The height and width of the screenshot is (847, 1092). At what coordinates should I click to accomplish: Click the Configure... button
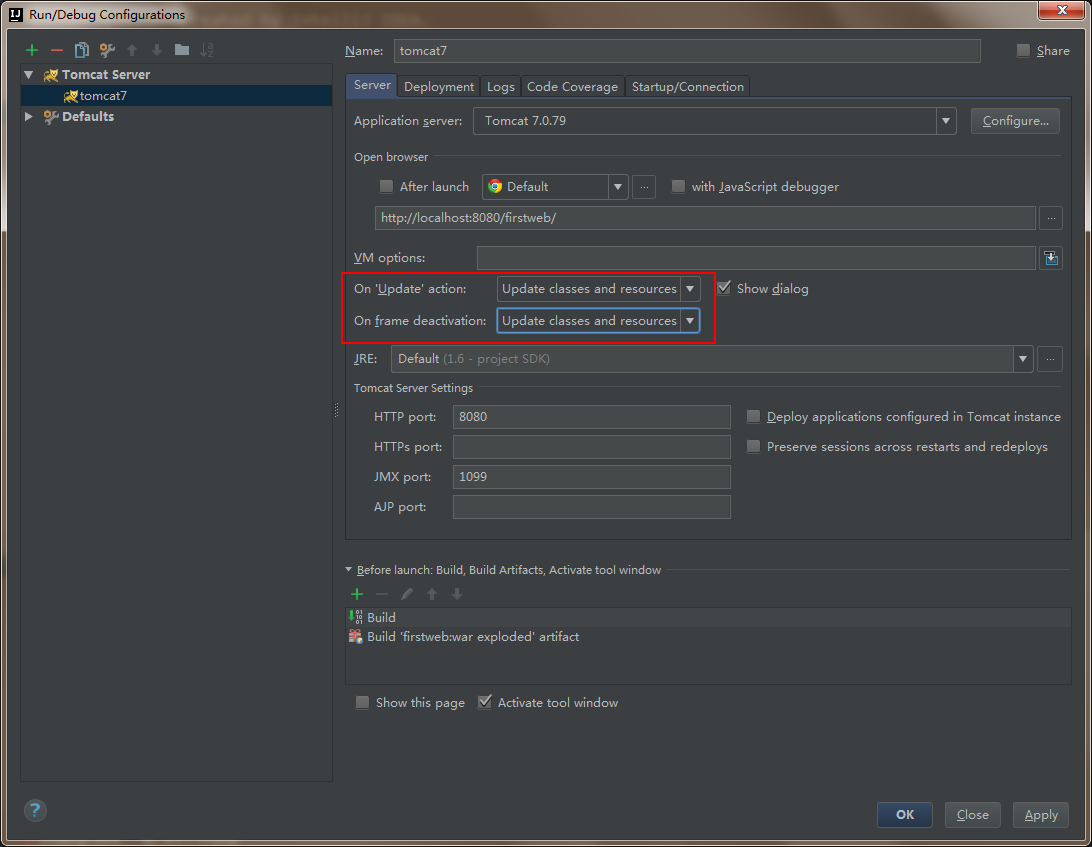pos(1015,121)
